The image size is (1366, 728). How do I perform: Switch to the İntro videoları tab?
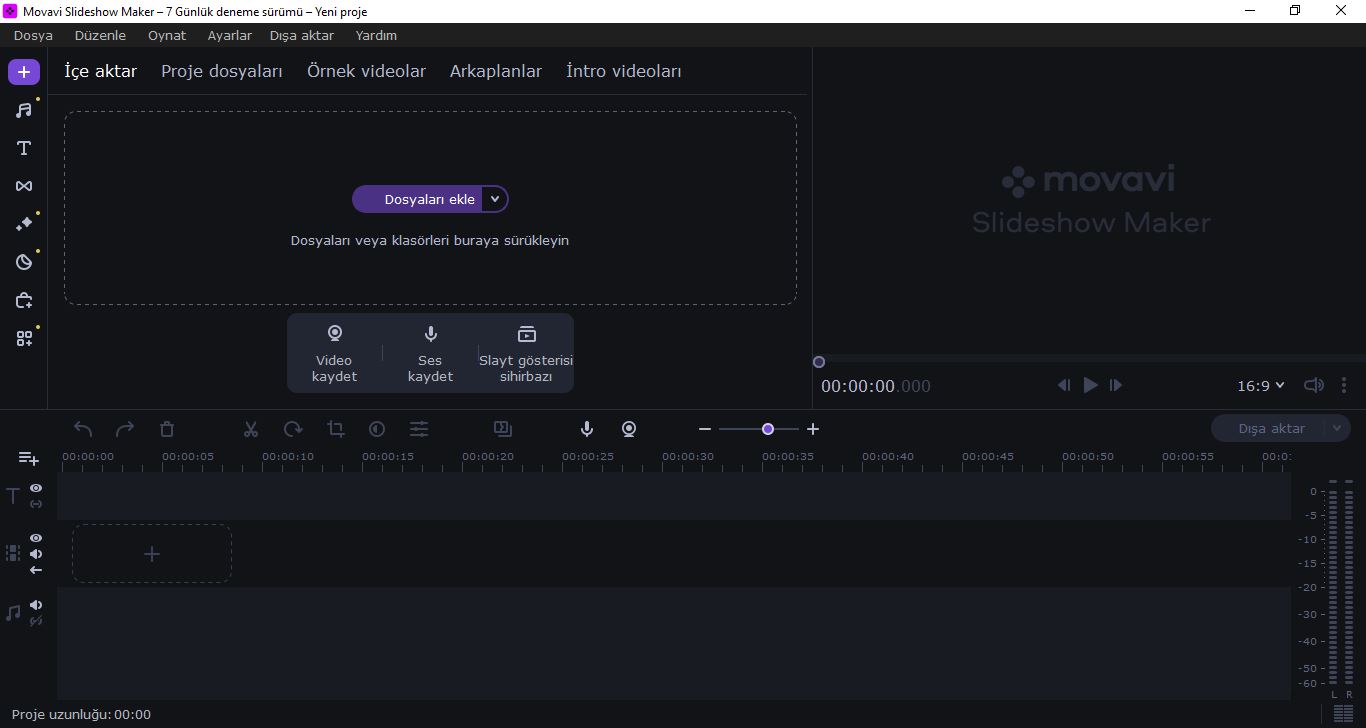click(624, 71)
